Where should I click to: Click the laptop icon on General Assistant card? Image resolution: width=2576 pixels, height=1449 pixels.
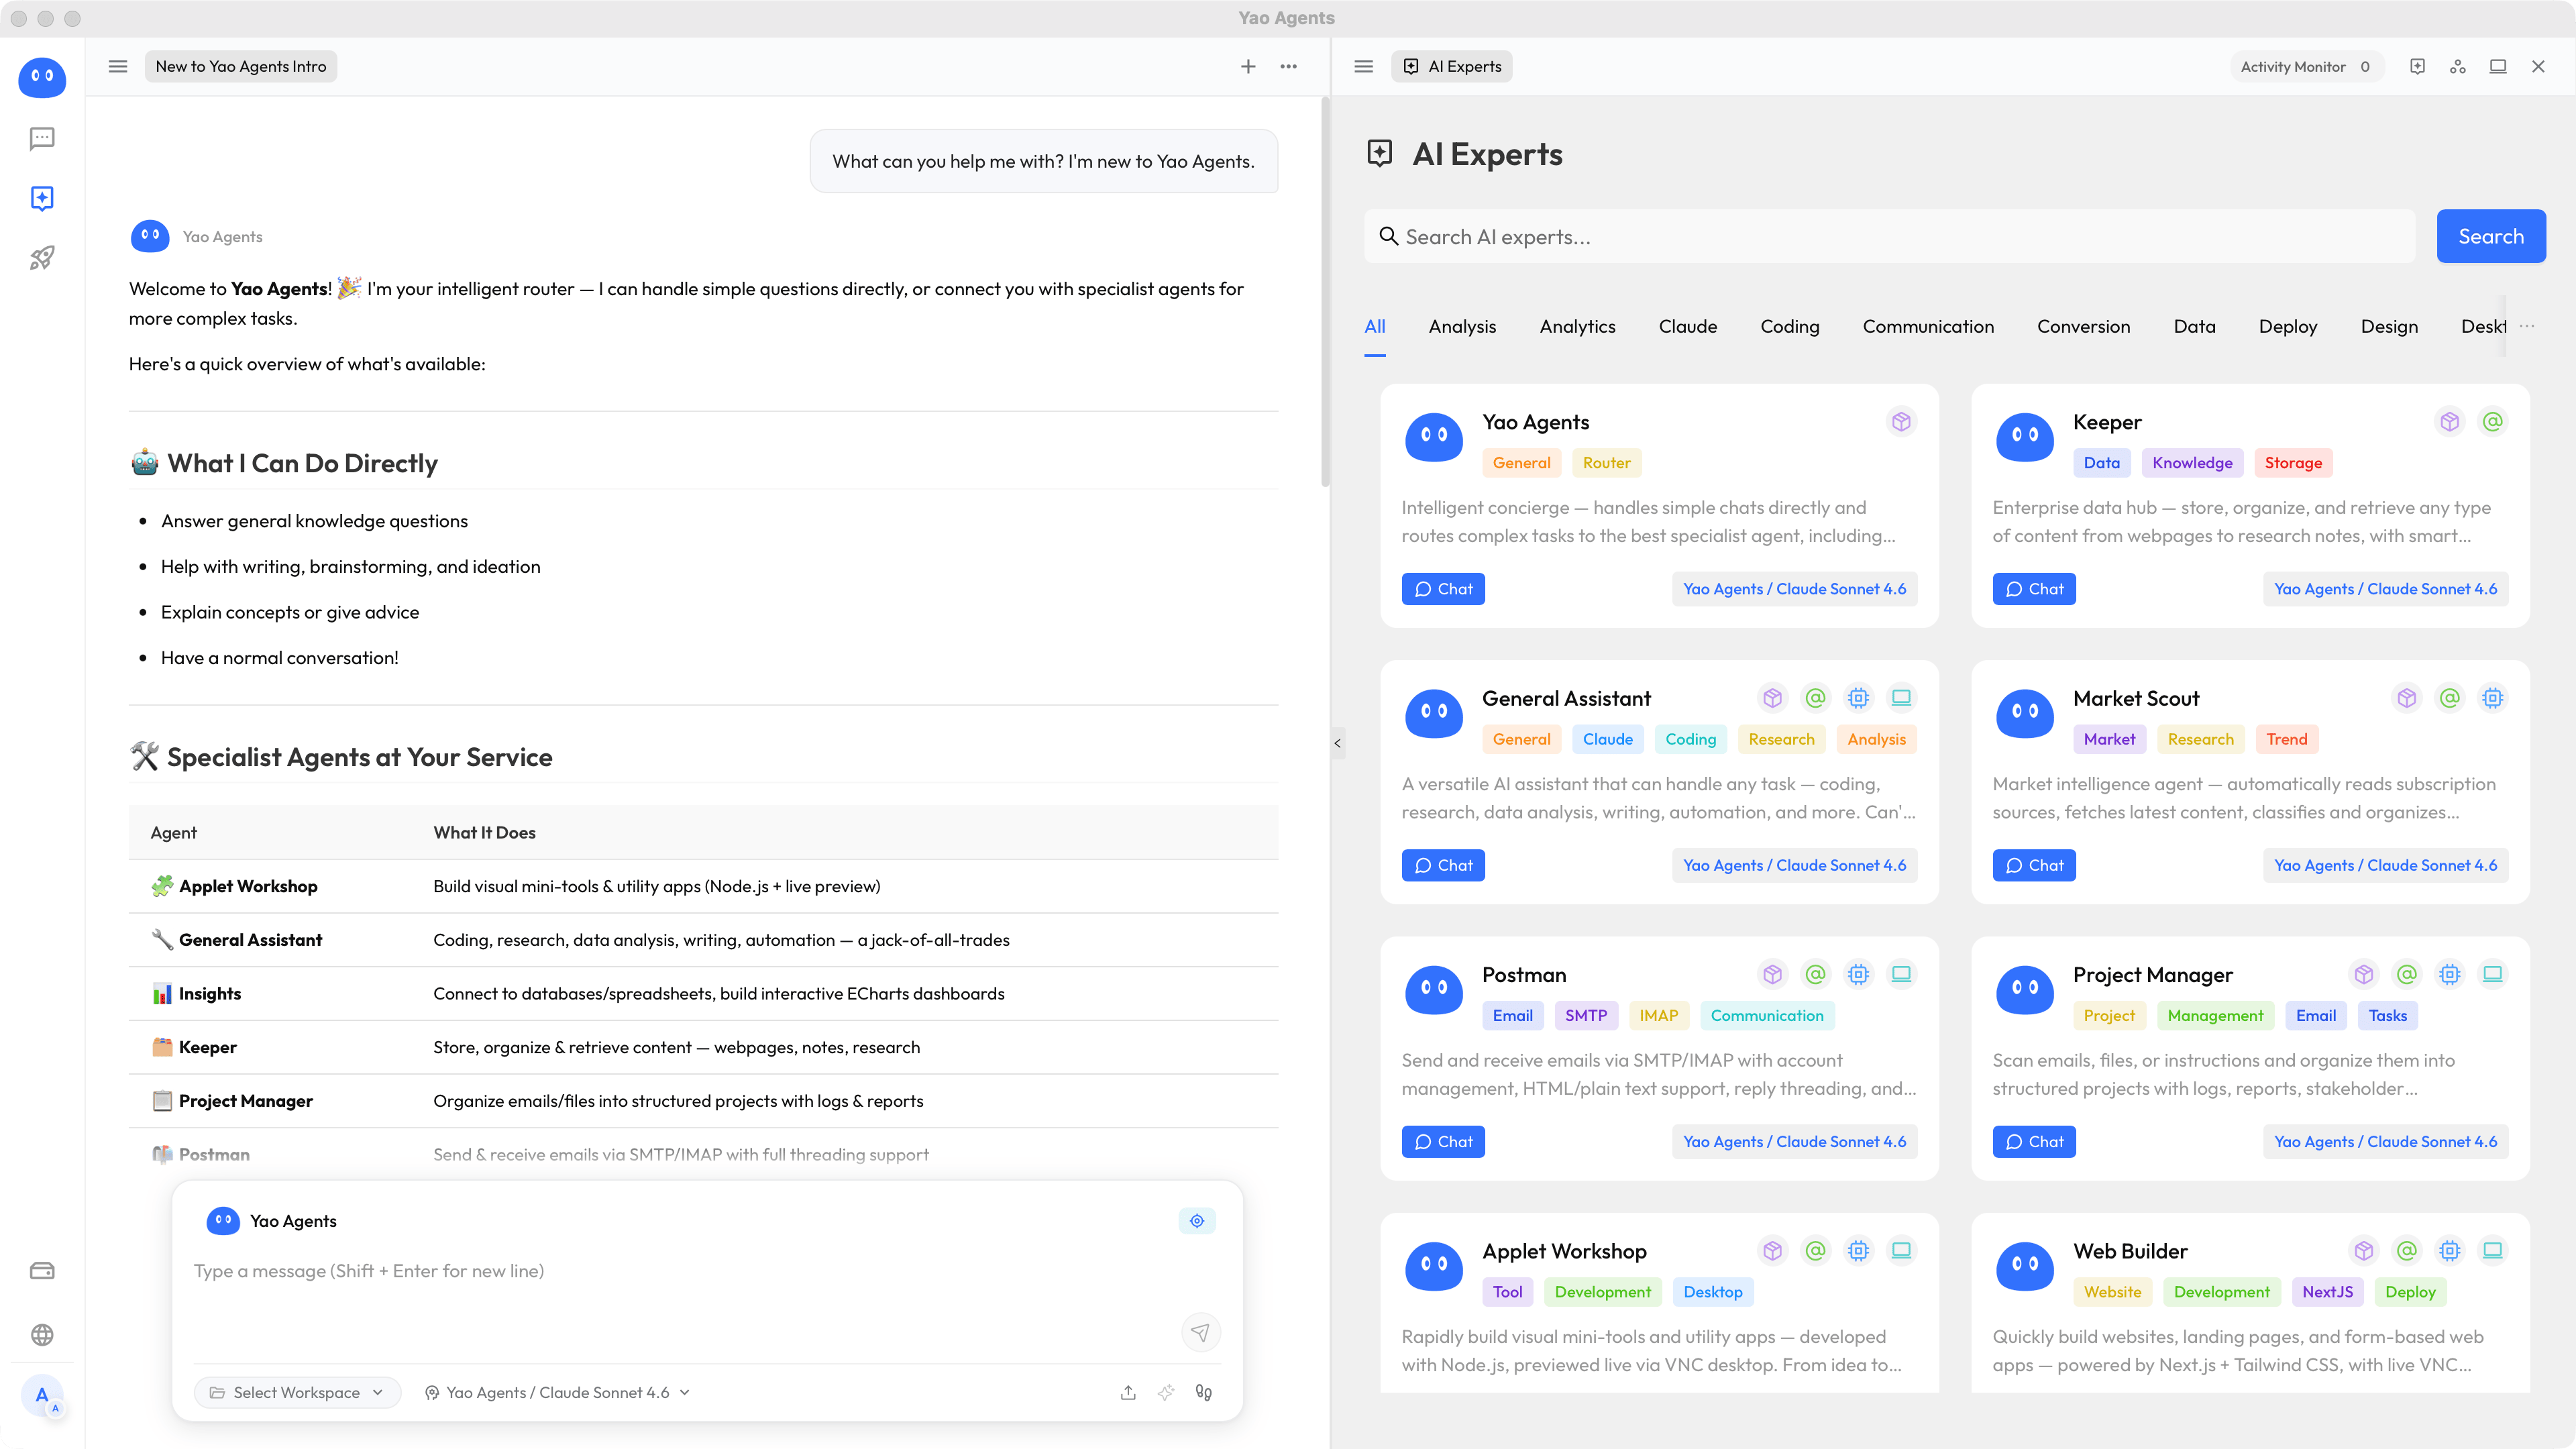1901,698
